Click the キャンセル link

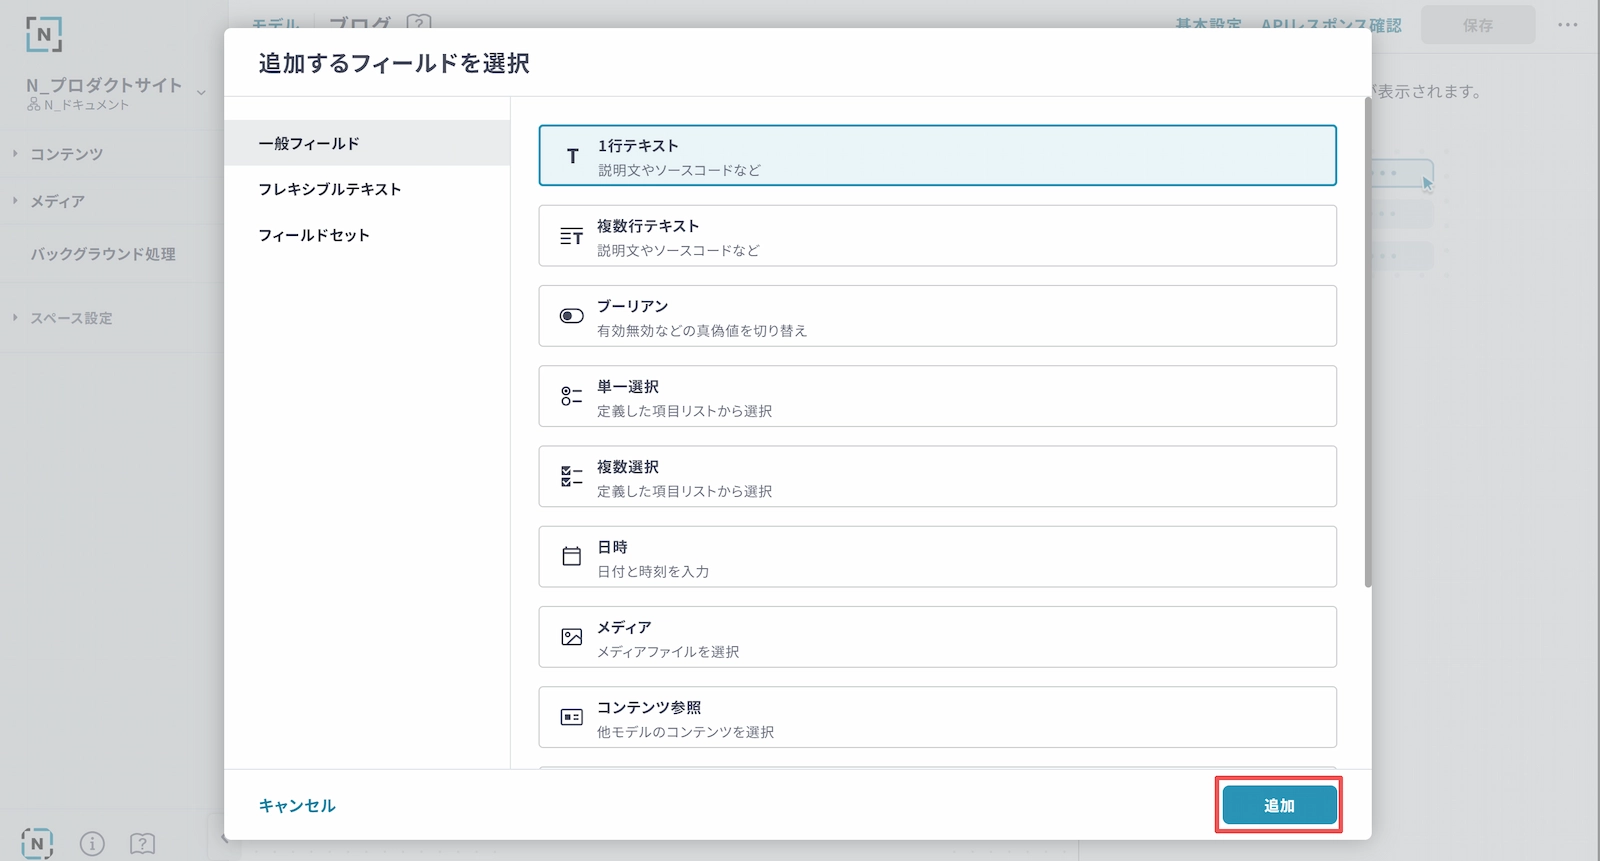point(297,805)
